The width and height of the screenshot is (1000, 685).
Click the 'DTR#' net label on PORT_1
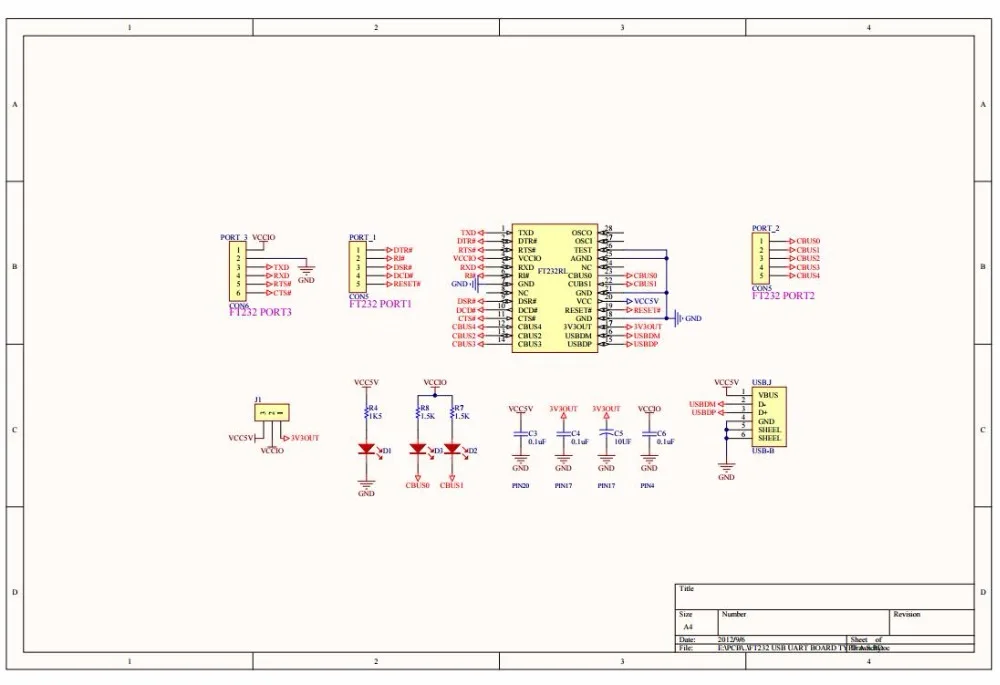tap(403, 251)
